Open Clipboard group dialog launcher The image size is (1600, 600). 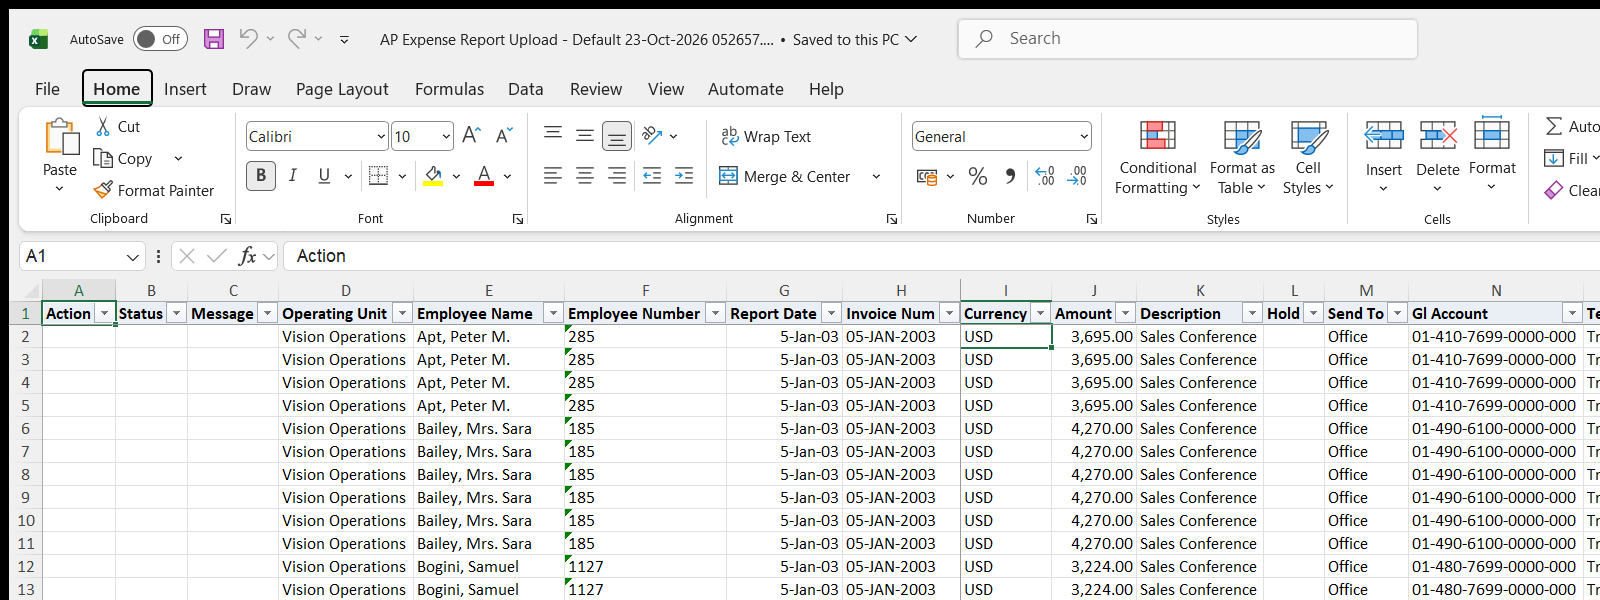(x=226, y=219)
